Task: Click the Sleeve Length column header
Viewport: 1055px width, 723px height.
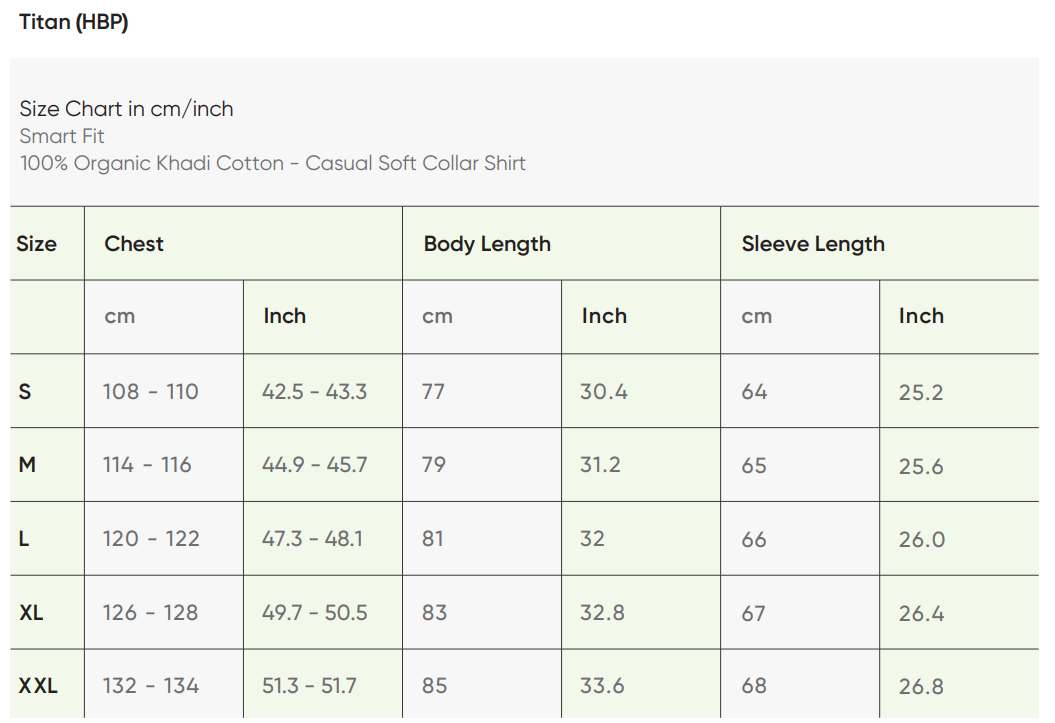Action: [x=813, y=244]
